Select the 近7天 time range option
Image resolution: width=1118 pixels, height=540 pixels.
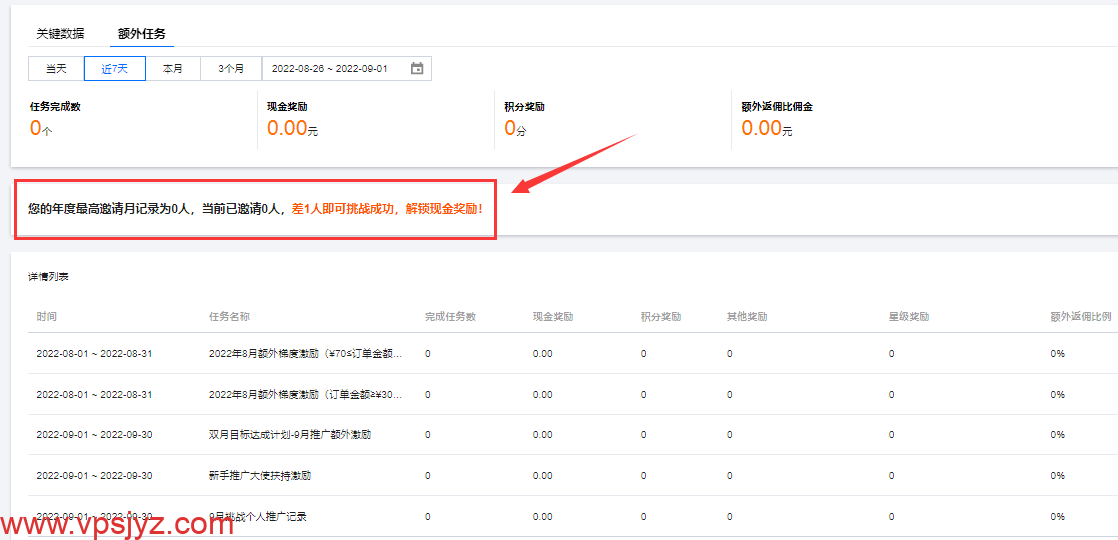pos(115,68)
